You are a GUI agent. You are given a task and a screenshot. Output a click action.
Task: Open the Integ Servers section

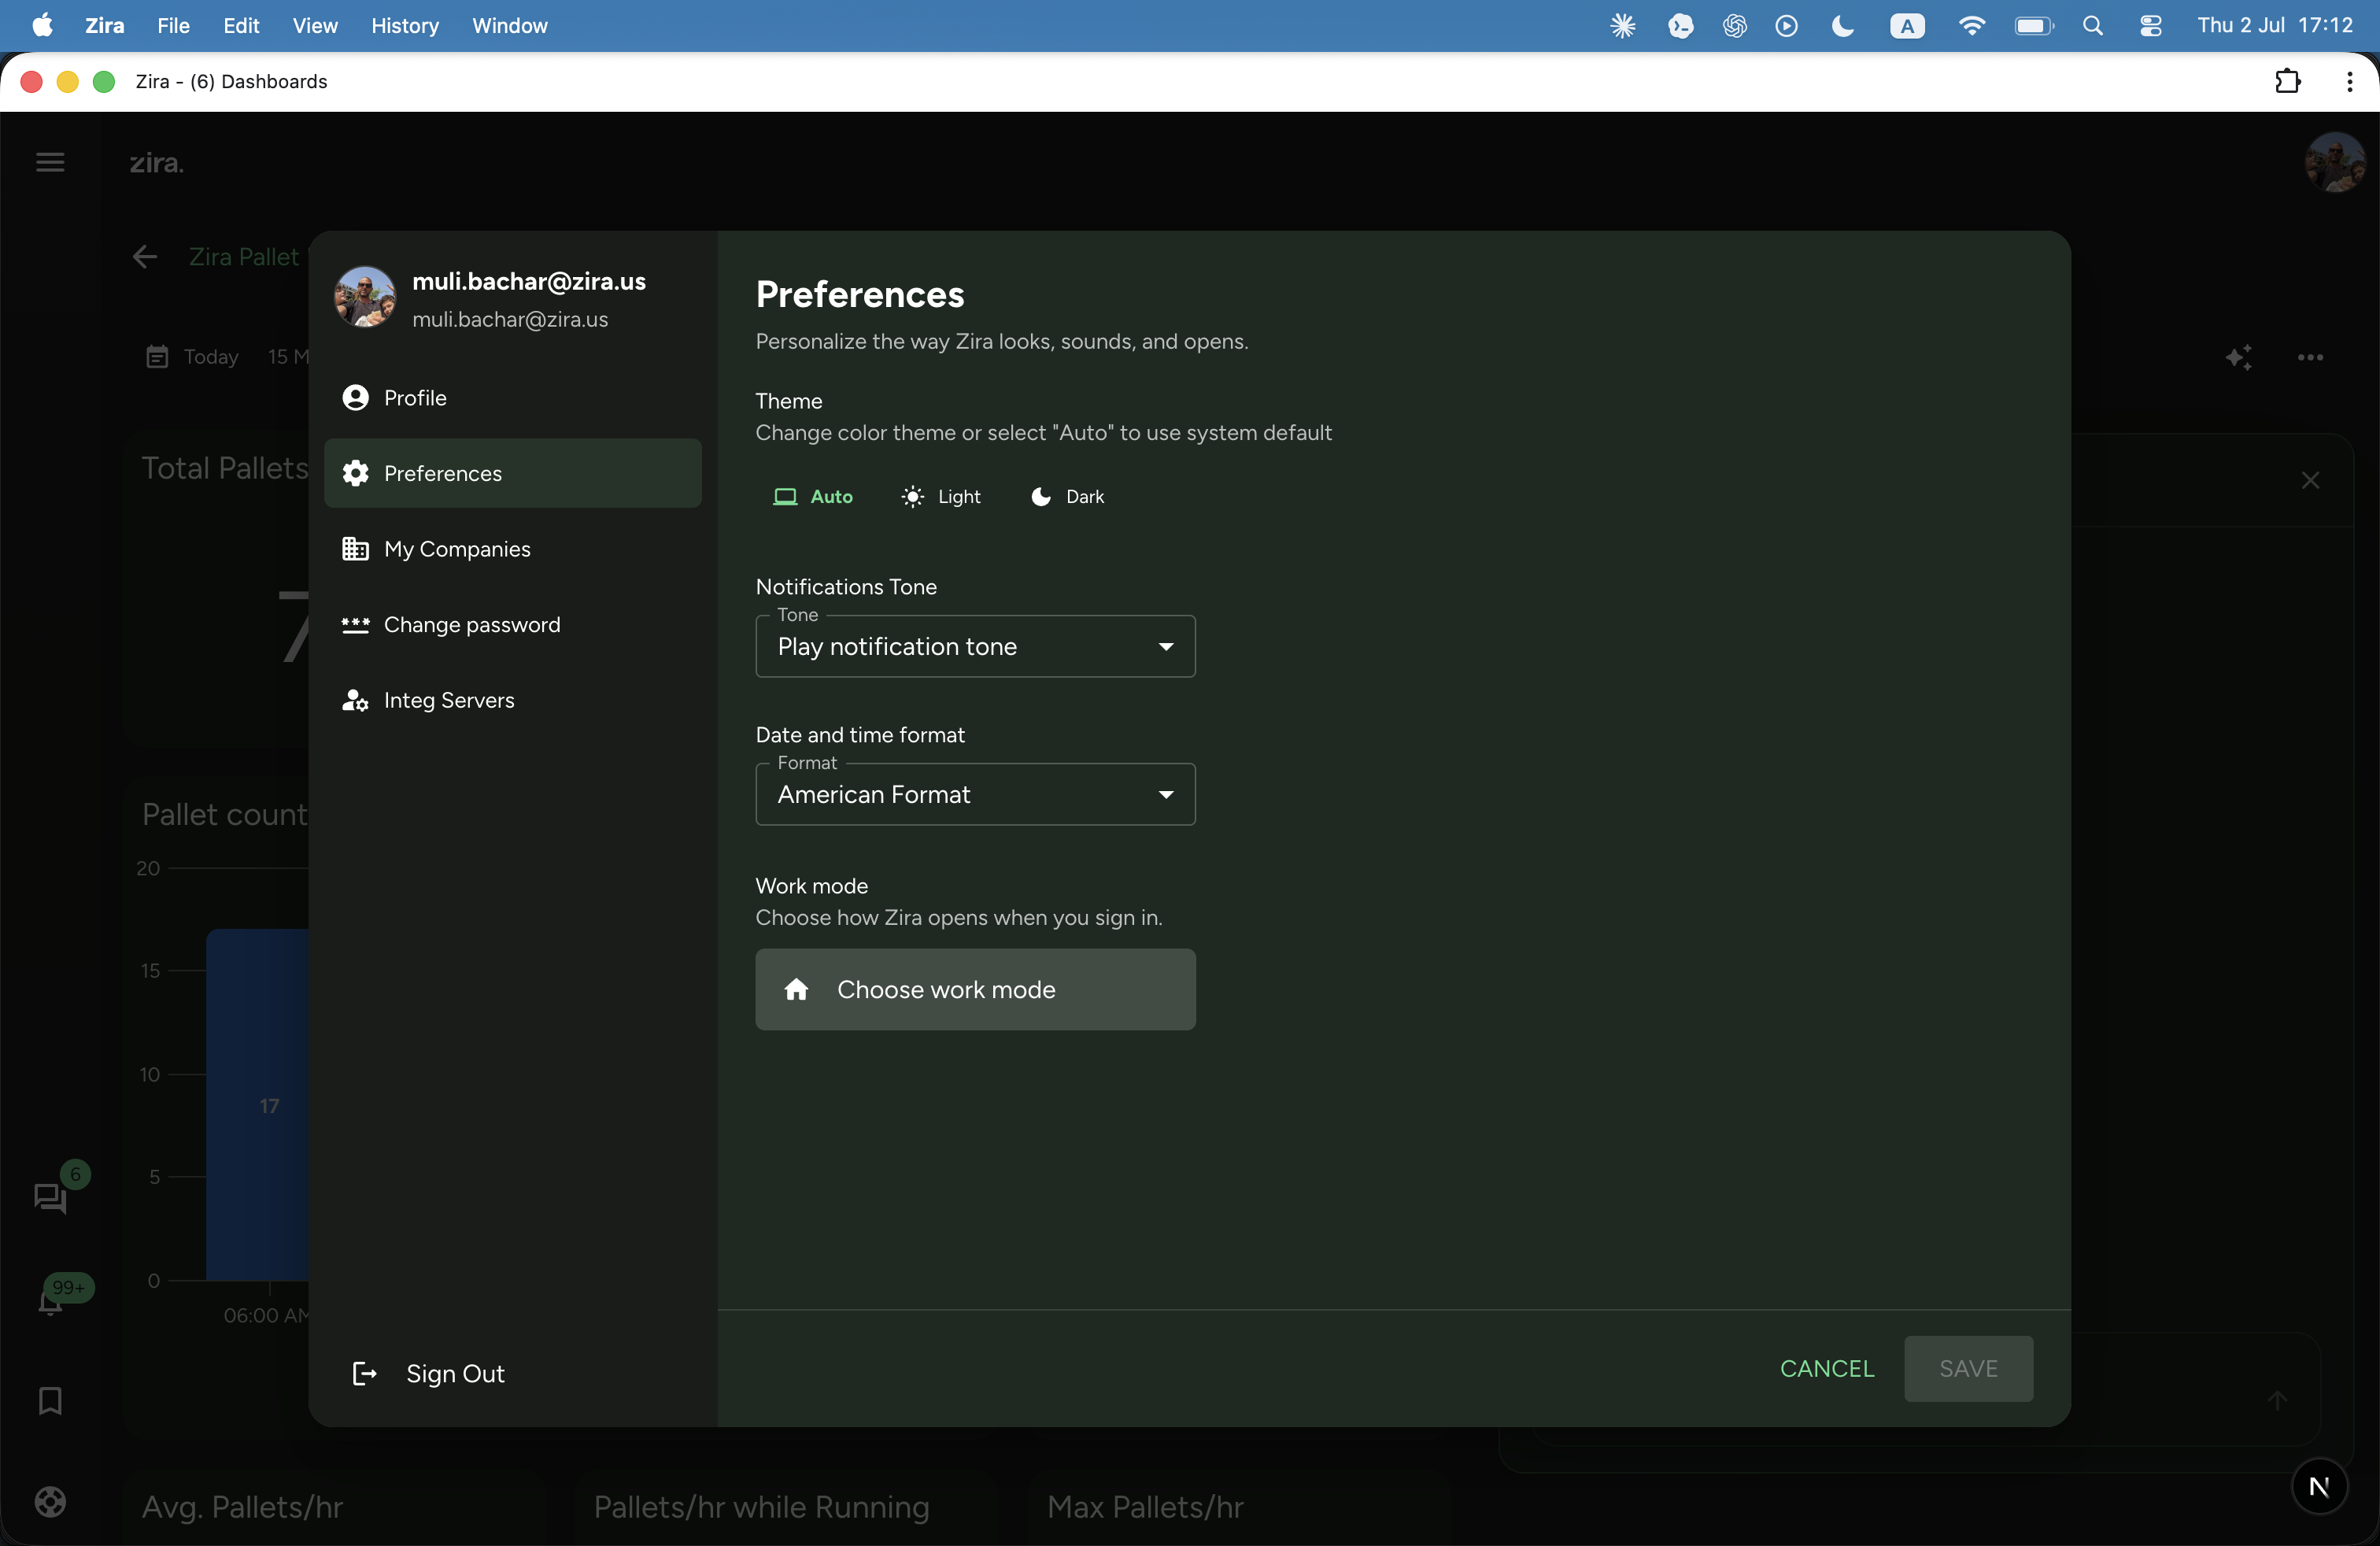512,700
